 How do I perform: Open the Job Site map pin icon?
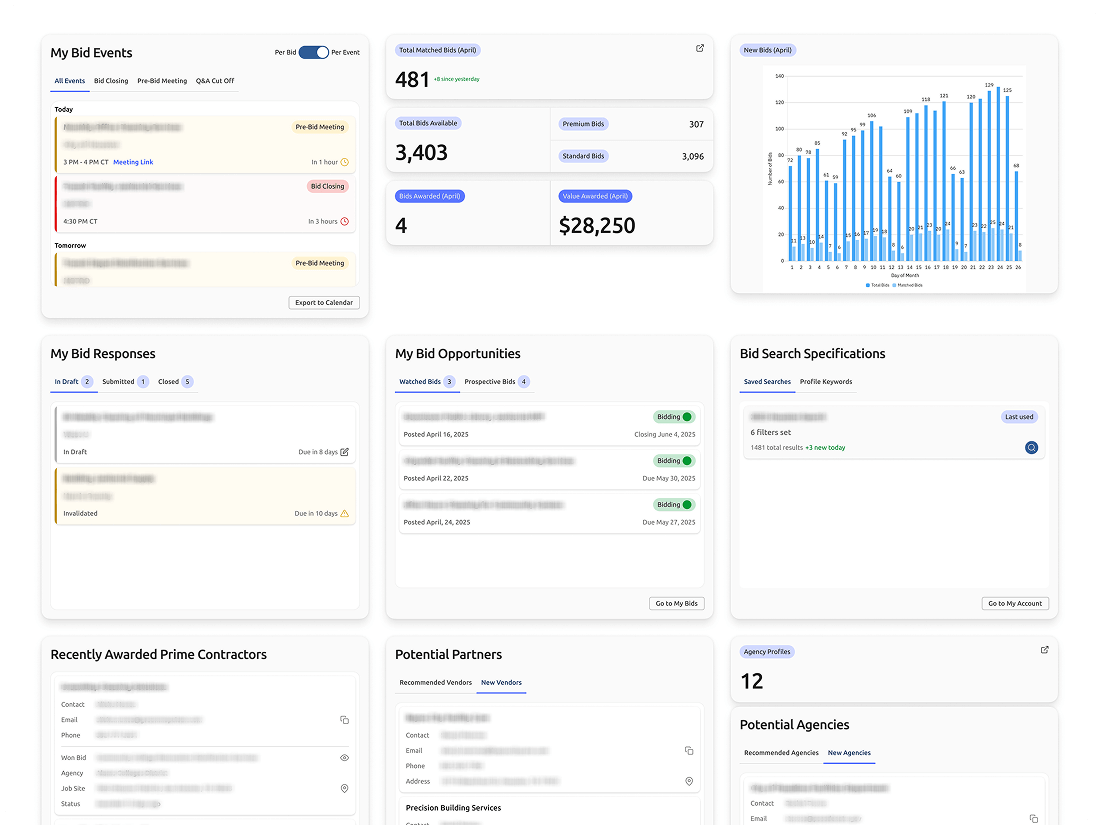344,788
